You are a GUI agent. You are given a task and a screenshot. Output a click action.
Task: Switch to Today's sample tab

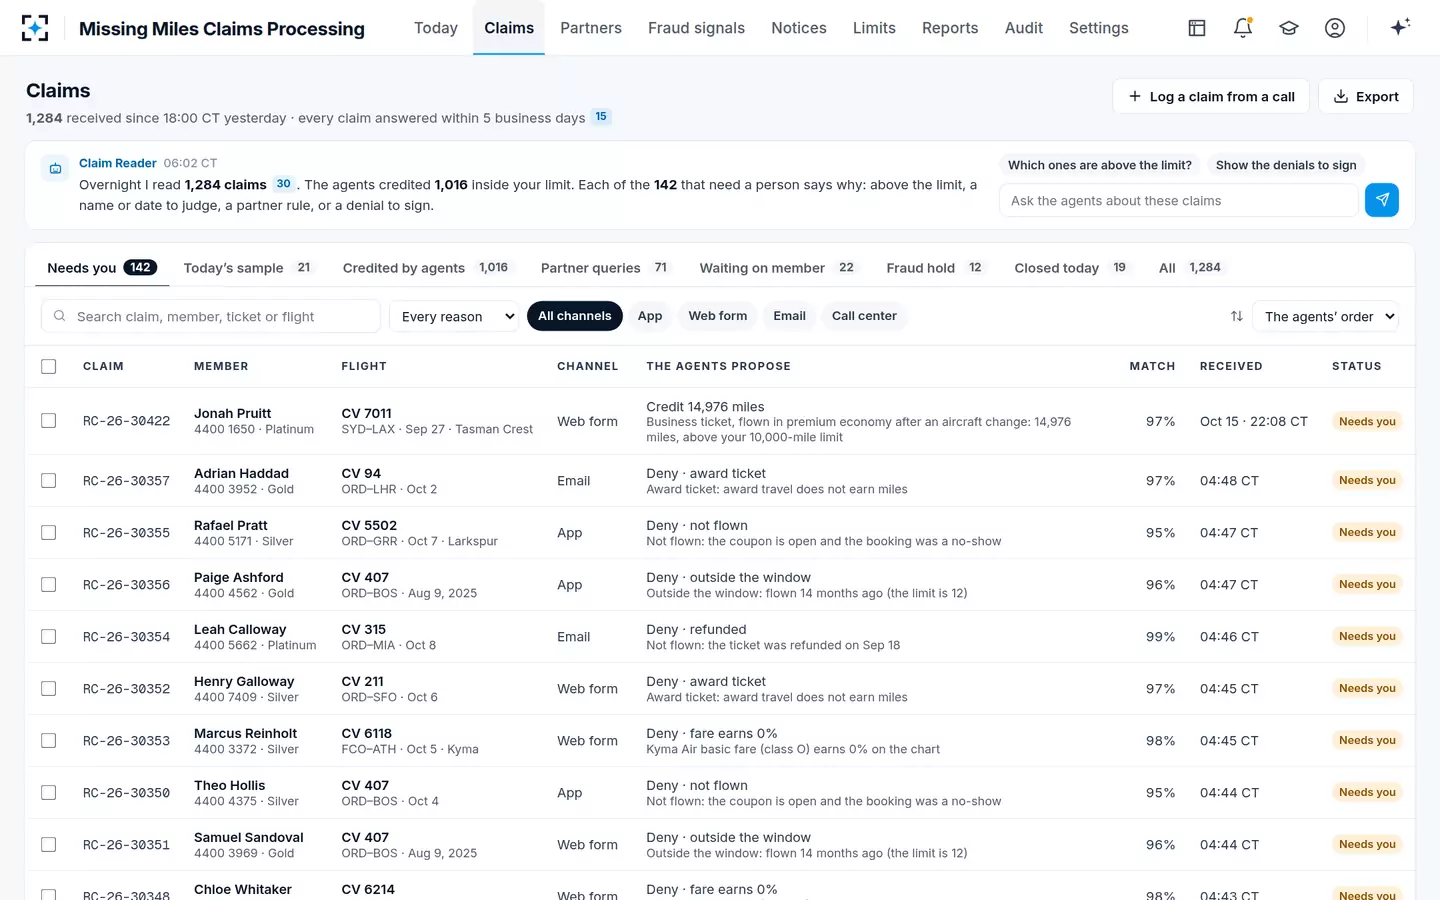pyautogui.click(x=248, y=268)
